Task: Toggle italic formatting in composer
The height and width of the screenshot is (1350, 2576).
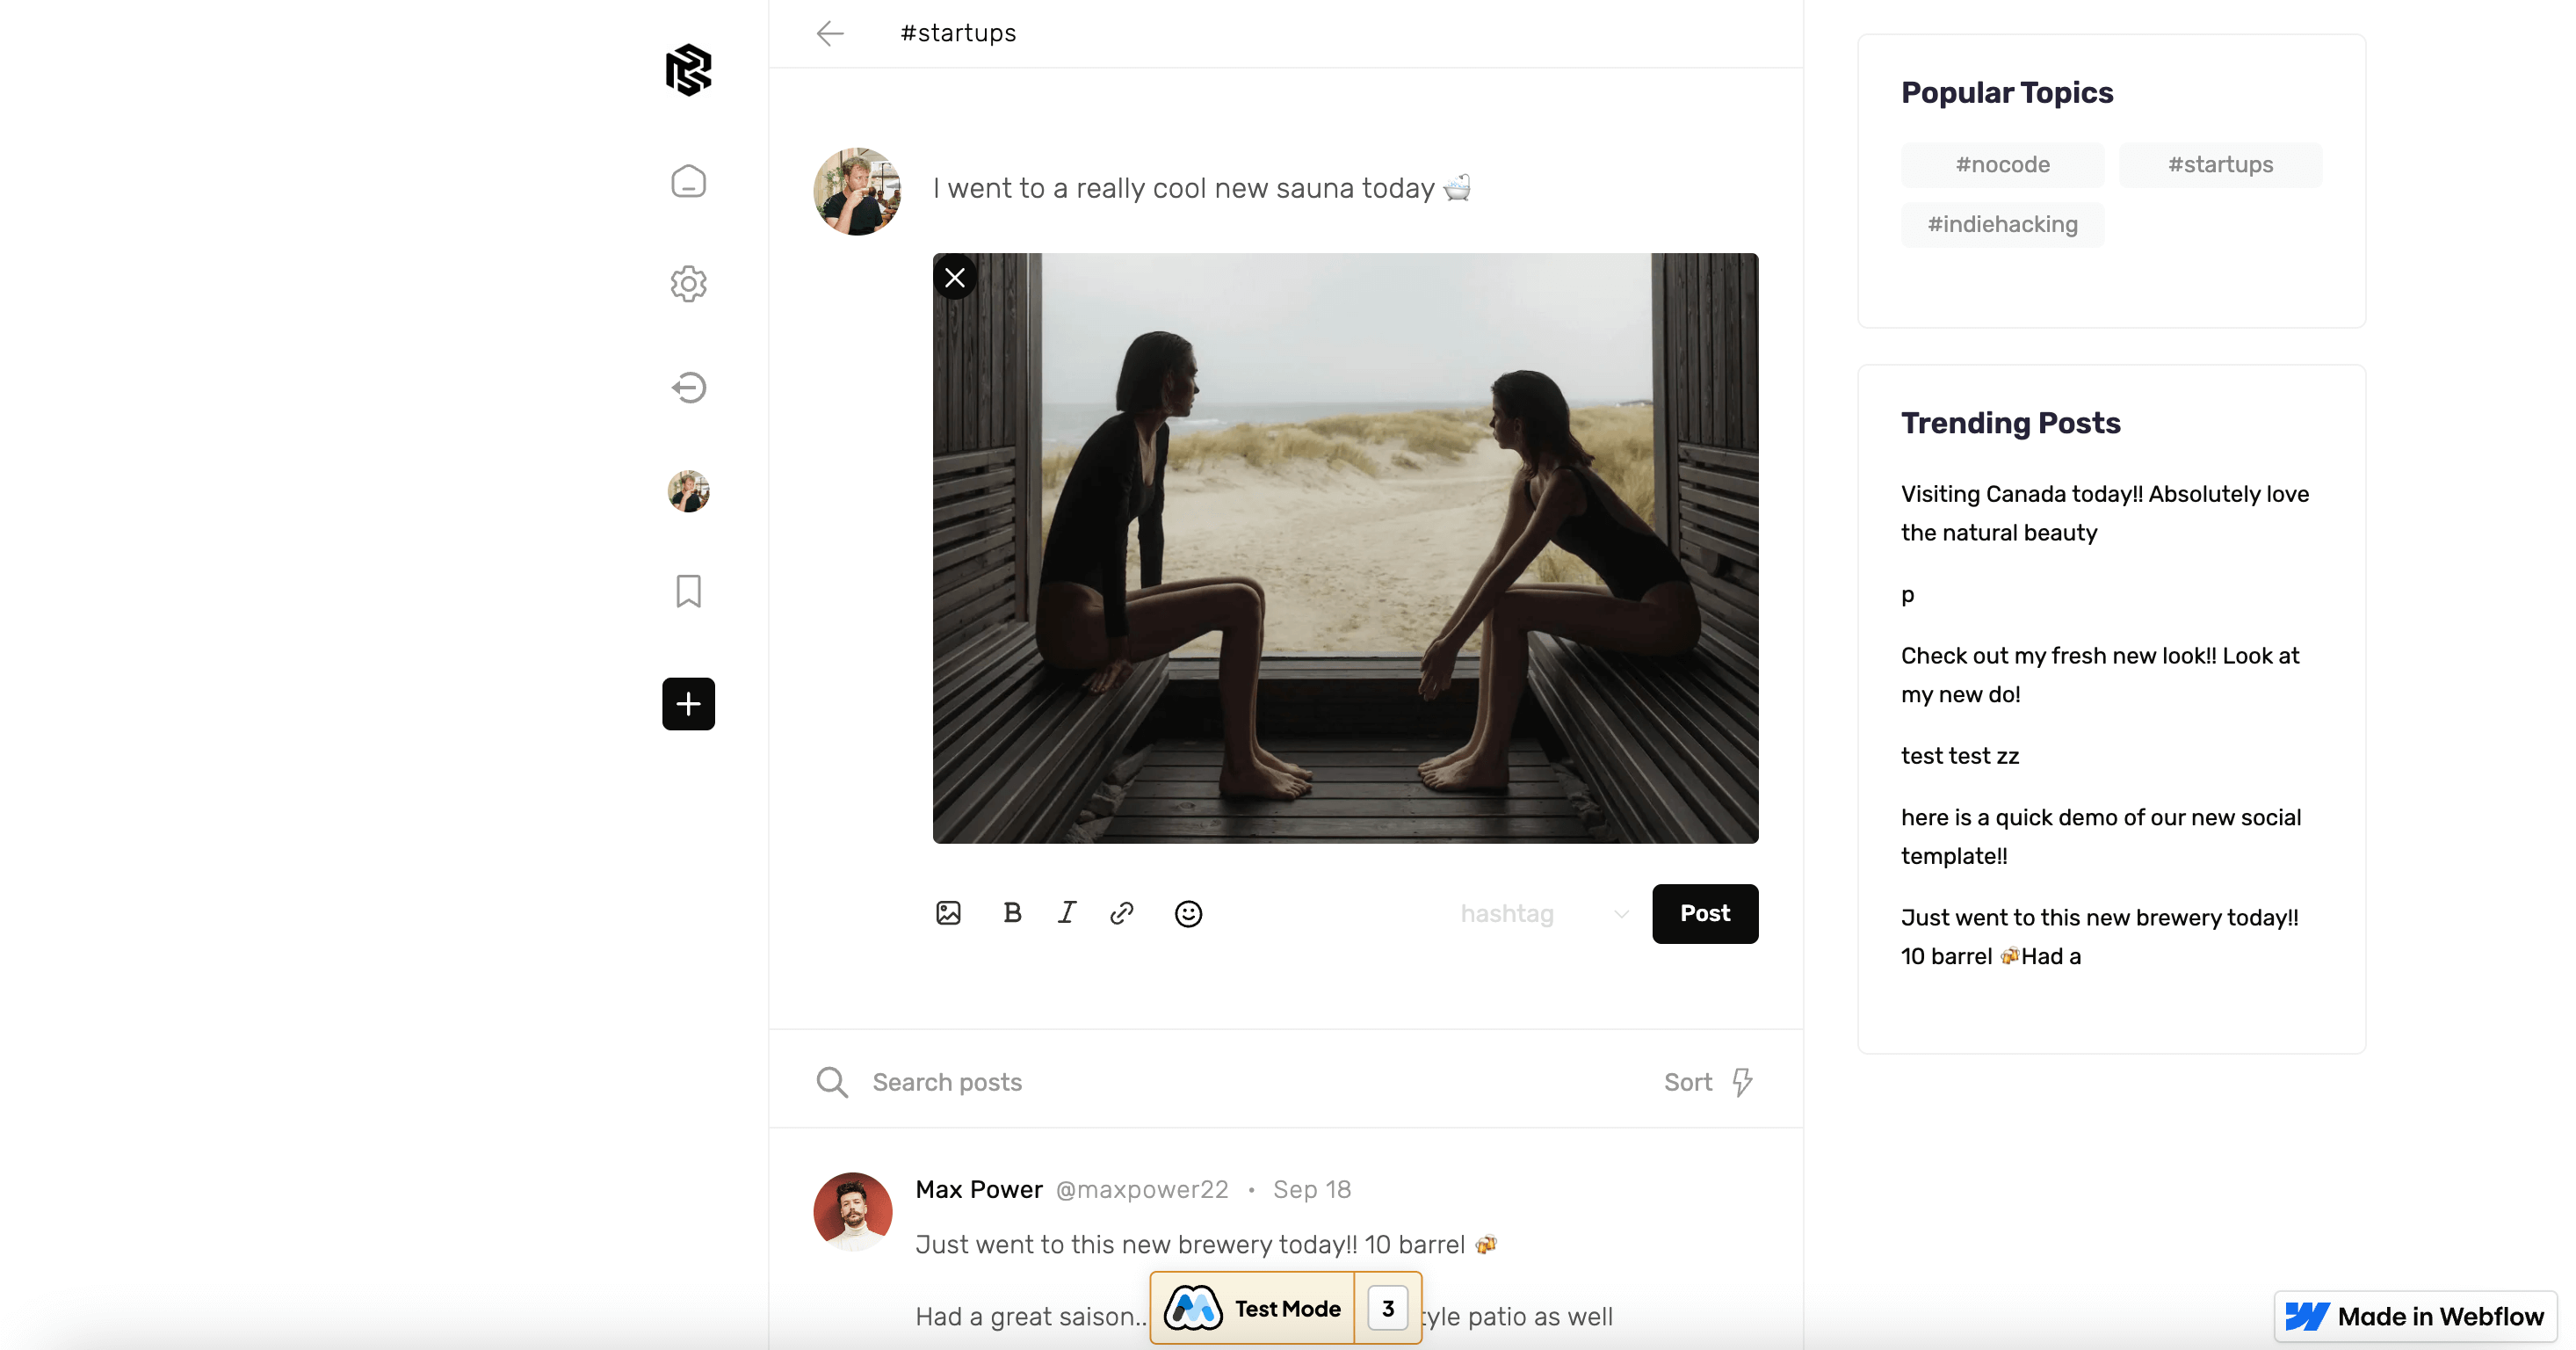Action: coord(1067,913)
